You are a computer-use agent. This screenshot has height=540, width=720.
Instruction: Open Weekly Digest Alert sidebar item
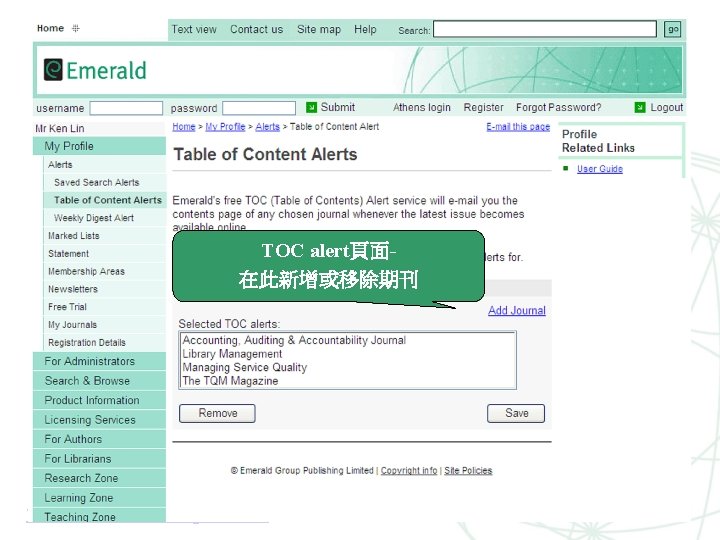point(94,218)
